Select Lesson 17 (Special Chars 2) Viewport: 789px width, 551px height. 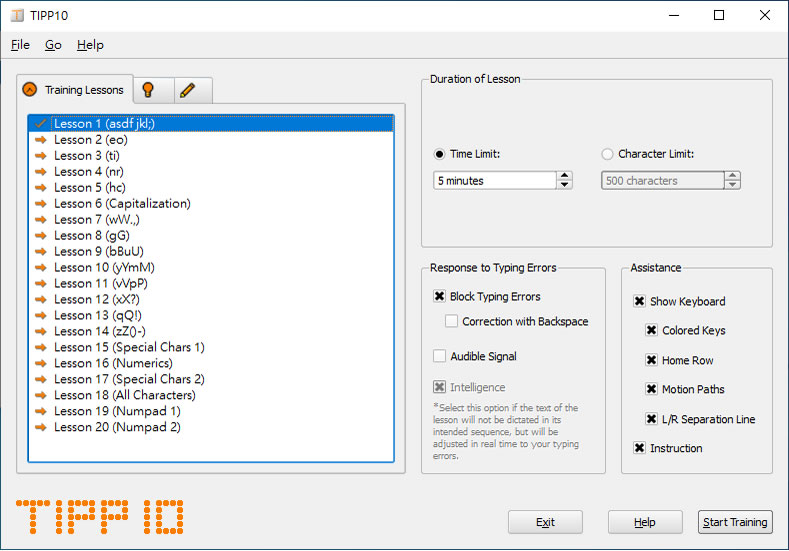click(x=211, y=379)
